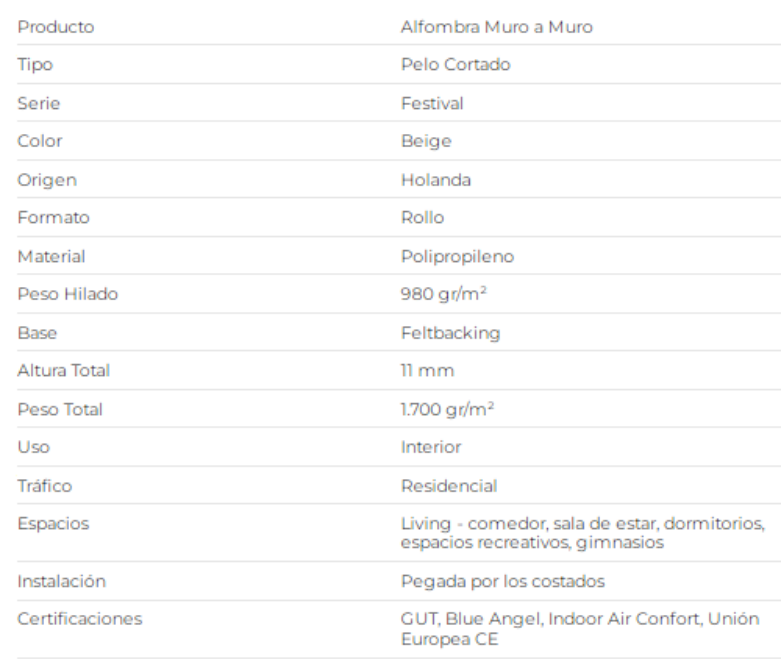Select the 'Pegada por los costados' text
This screenshot has width=781, height=659.
503,582
